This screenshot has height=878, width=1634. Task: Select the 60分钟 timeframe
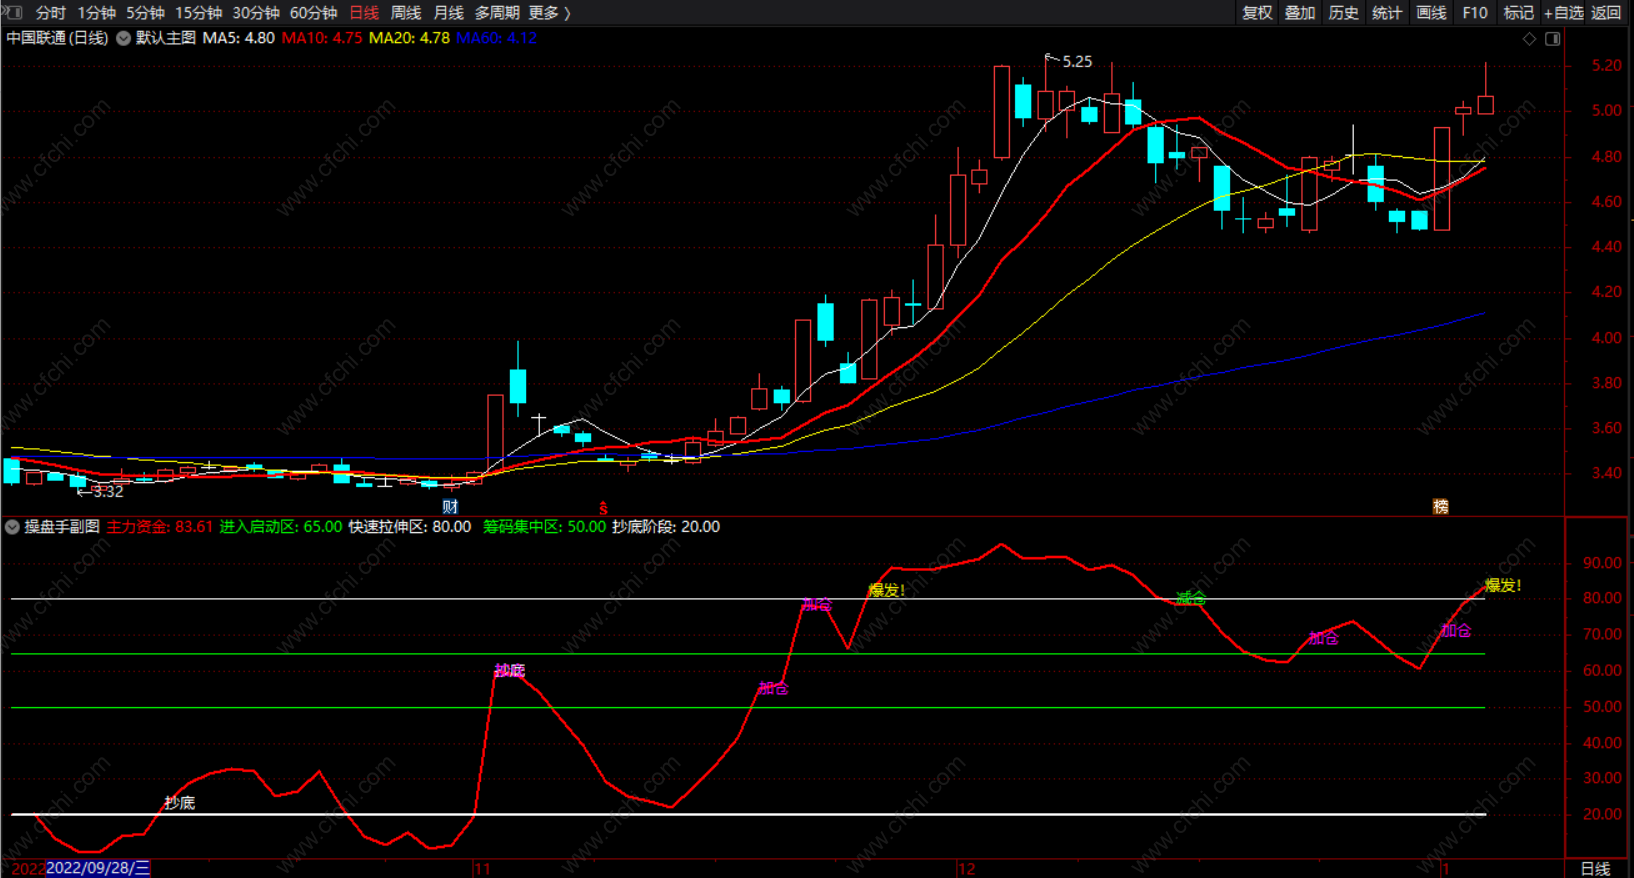click(313, 13)
